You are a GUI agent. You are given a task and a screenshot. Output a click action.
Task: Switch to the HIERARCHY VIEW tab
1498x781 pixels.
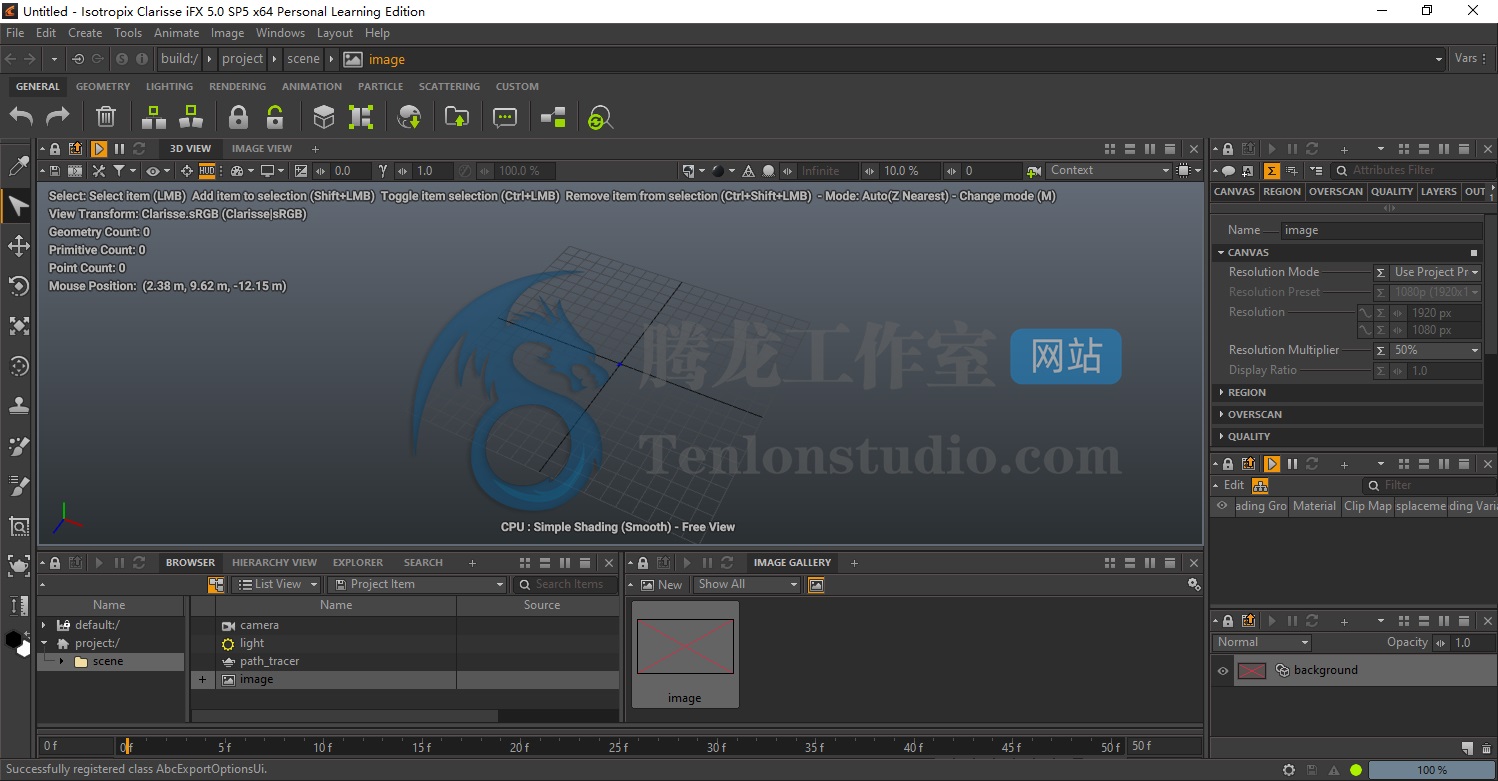(274, 563)
